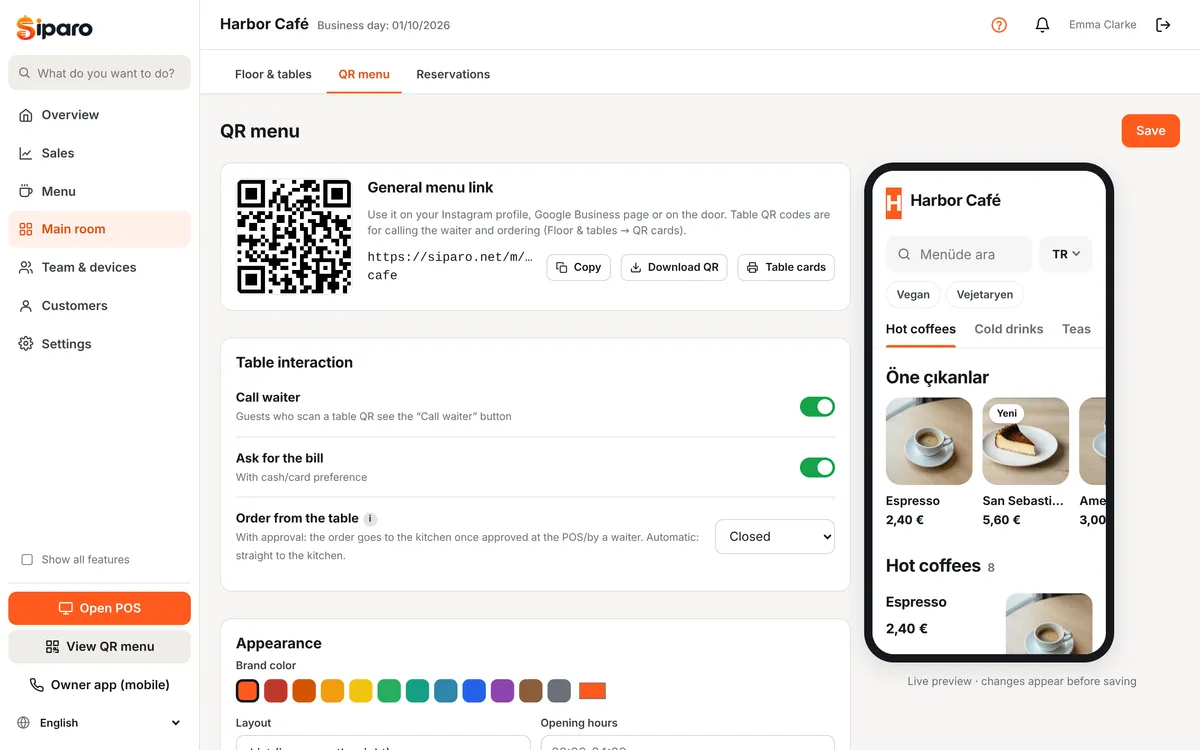The width and height of the screenshot is (1200, 750).
Task: Click the Harbor Café H logo in preview
Action: click(x=894, y=202)
